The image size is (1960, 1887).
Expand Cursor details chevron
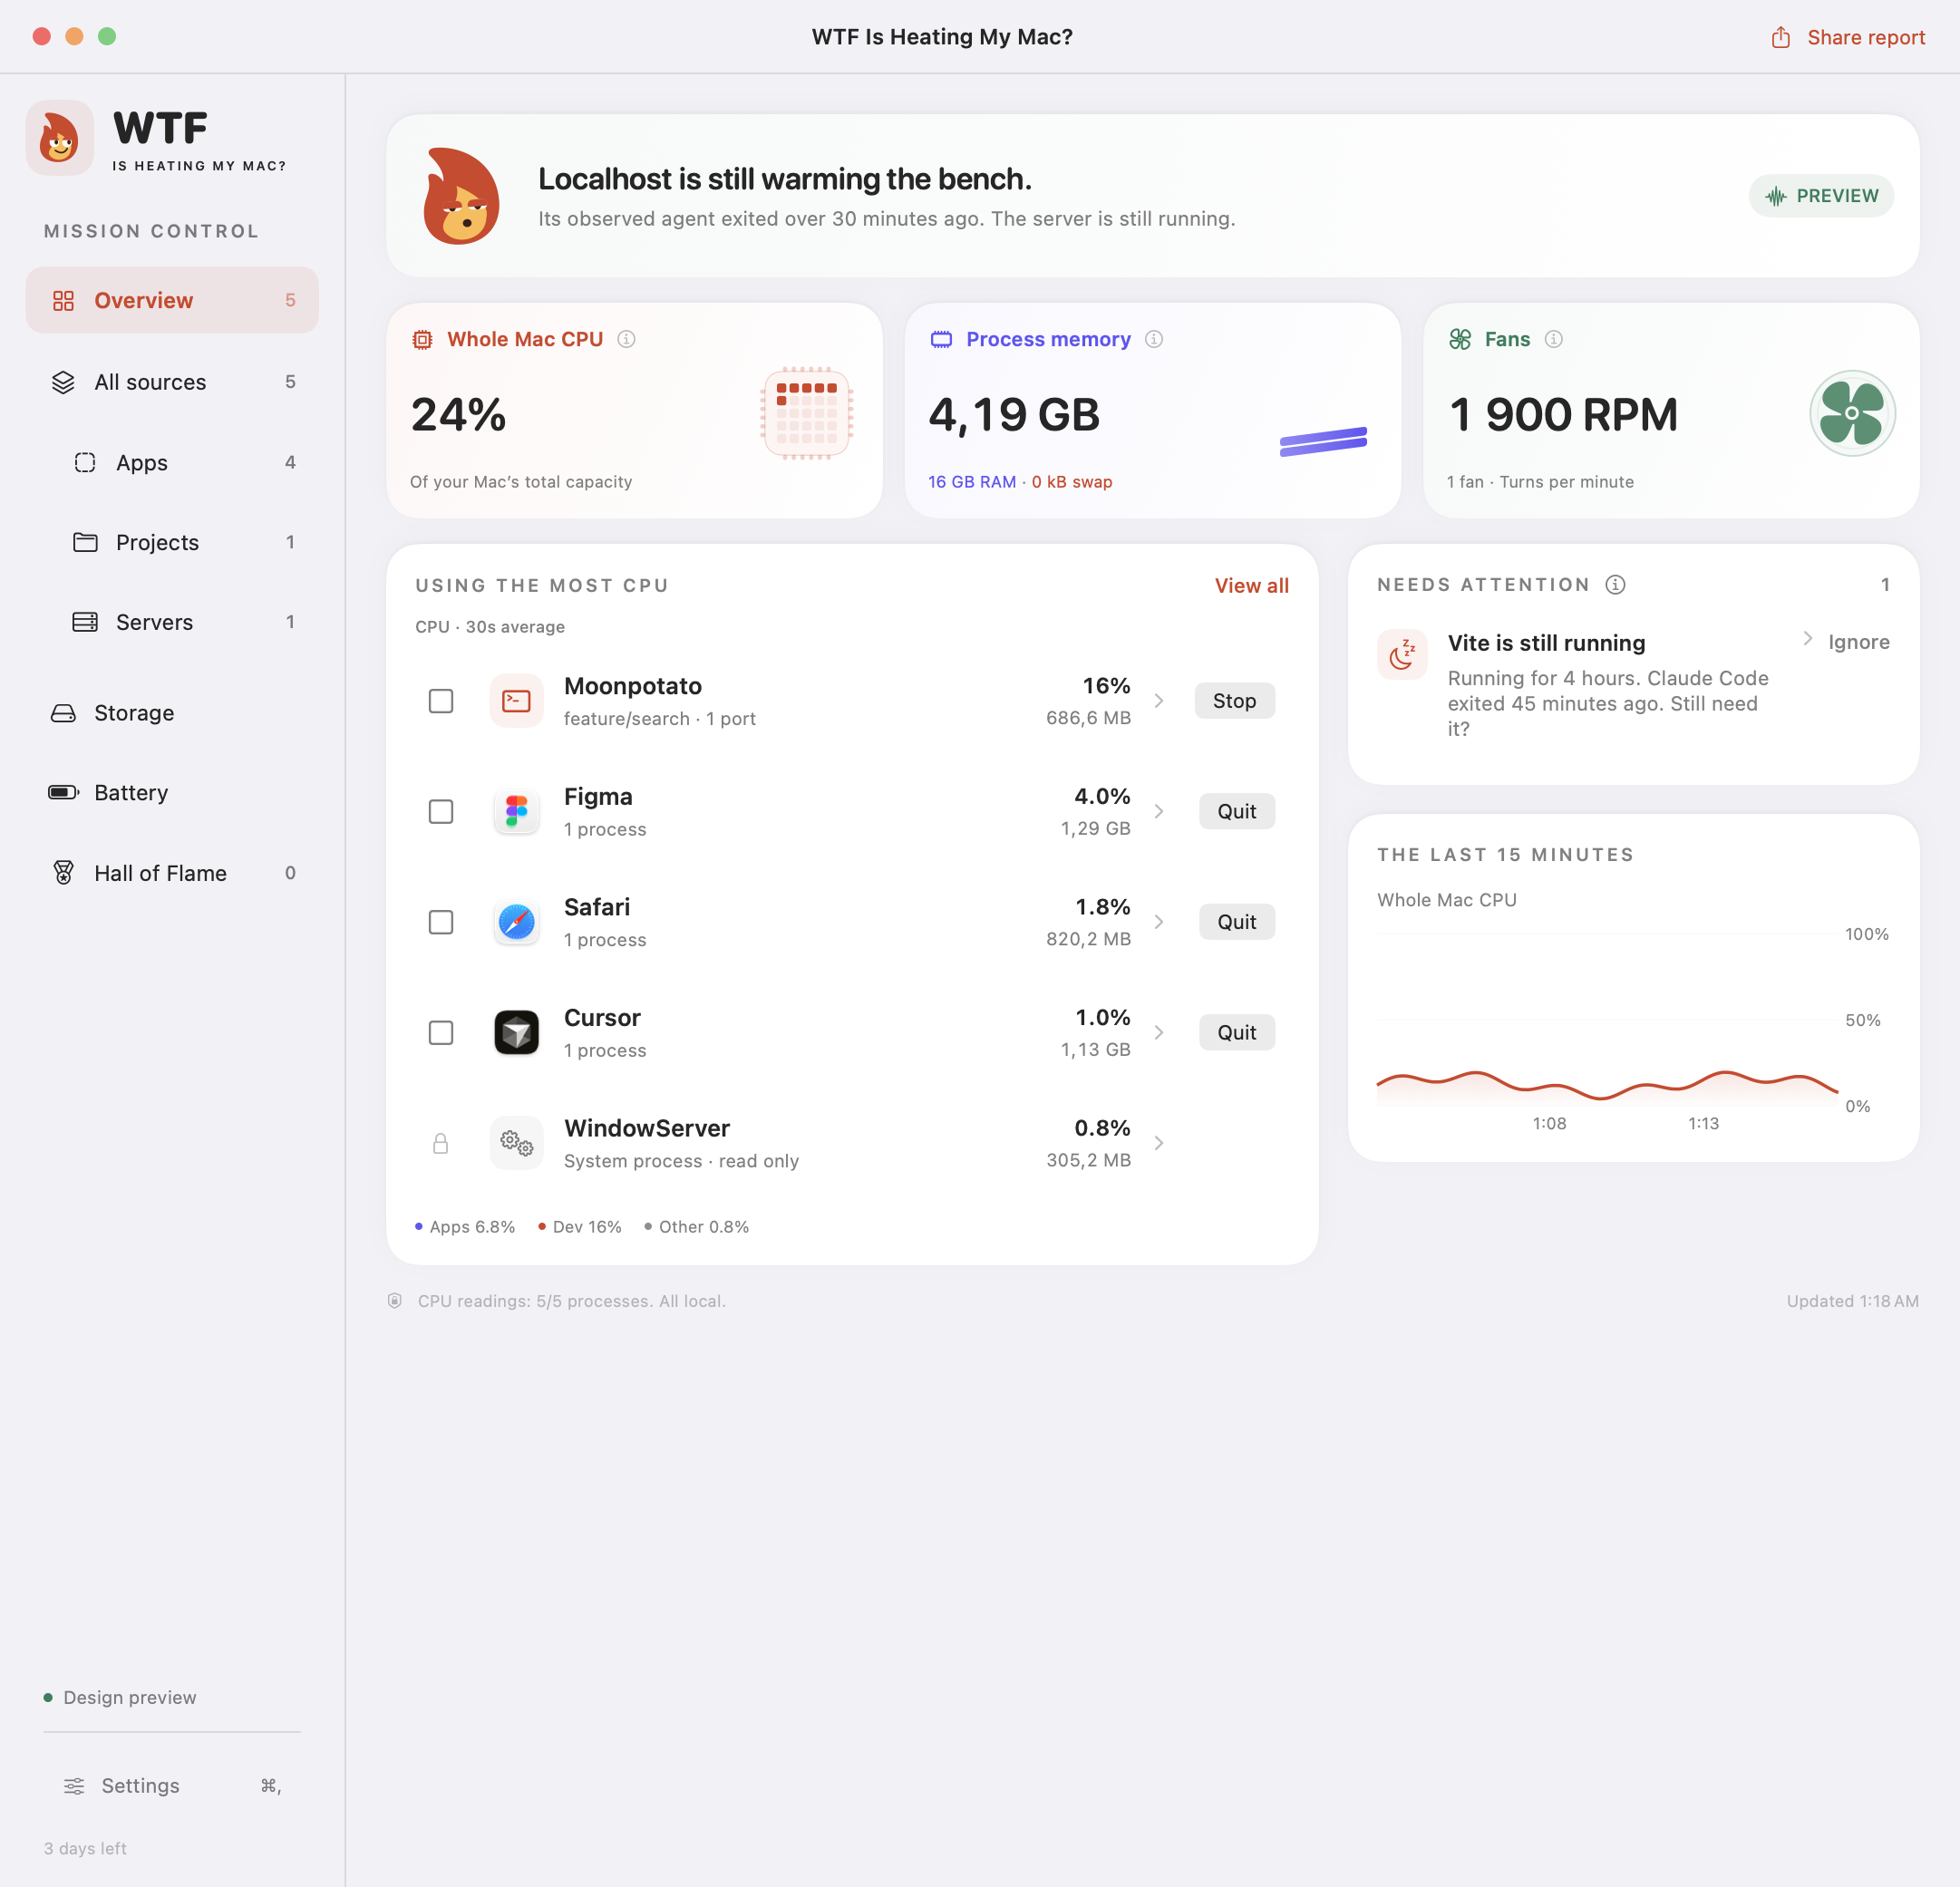point(1159,1032)
